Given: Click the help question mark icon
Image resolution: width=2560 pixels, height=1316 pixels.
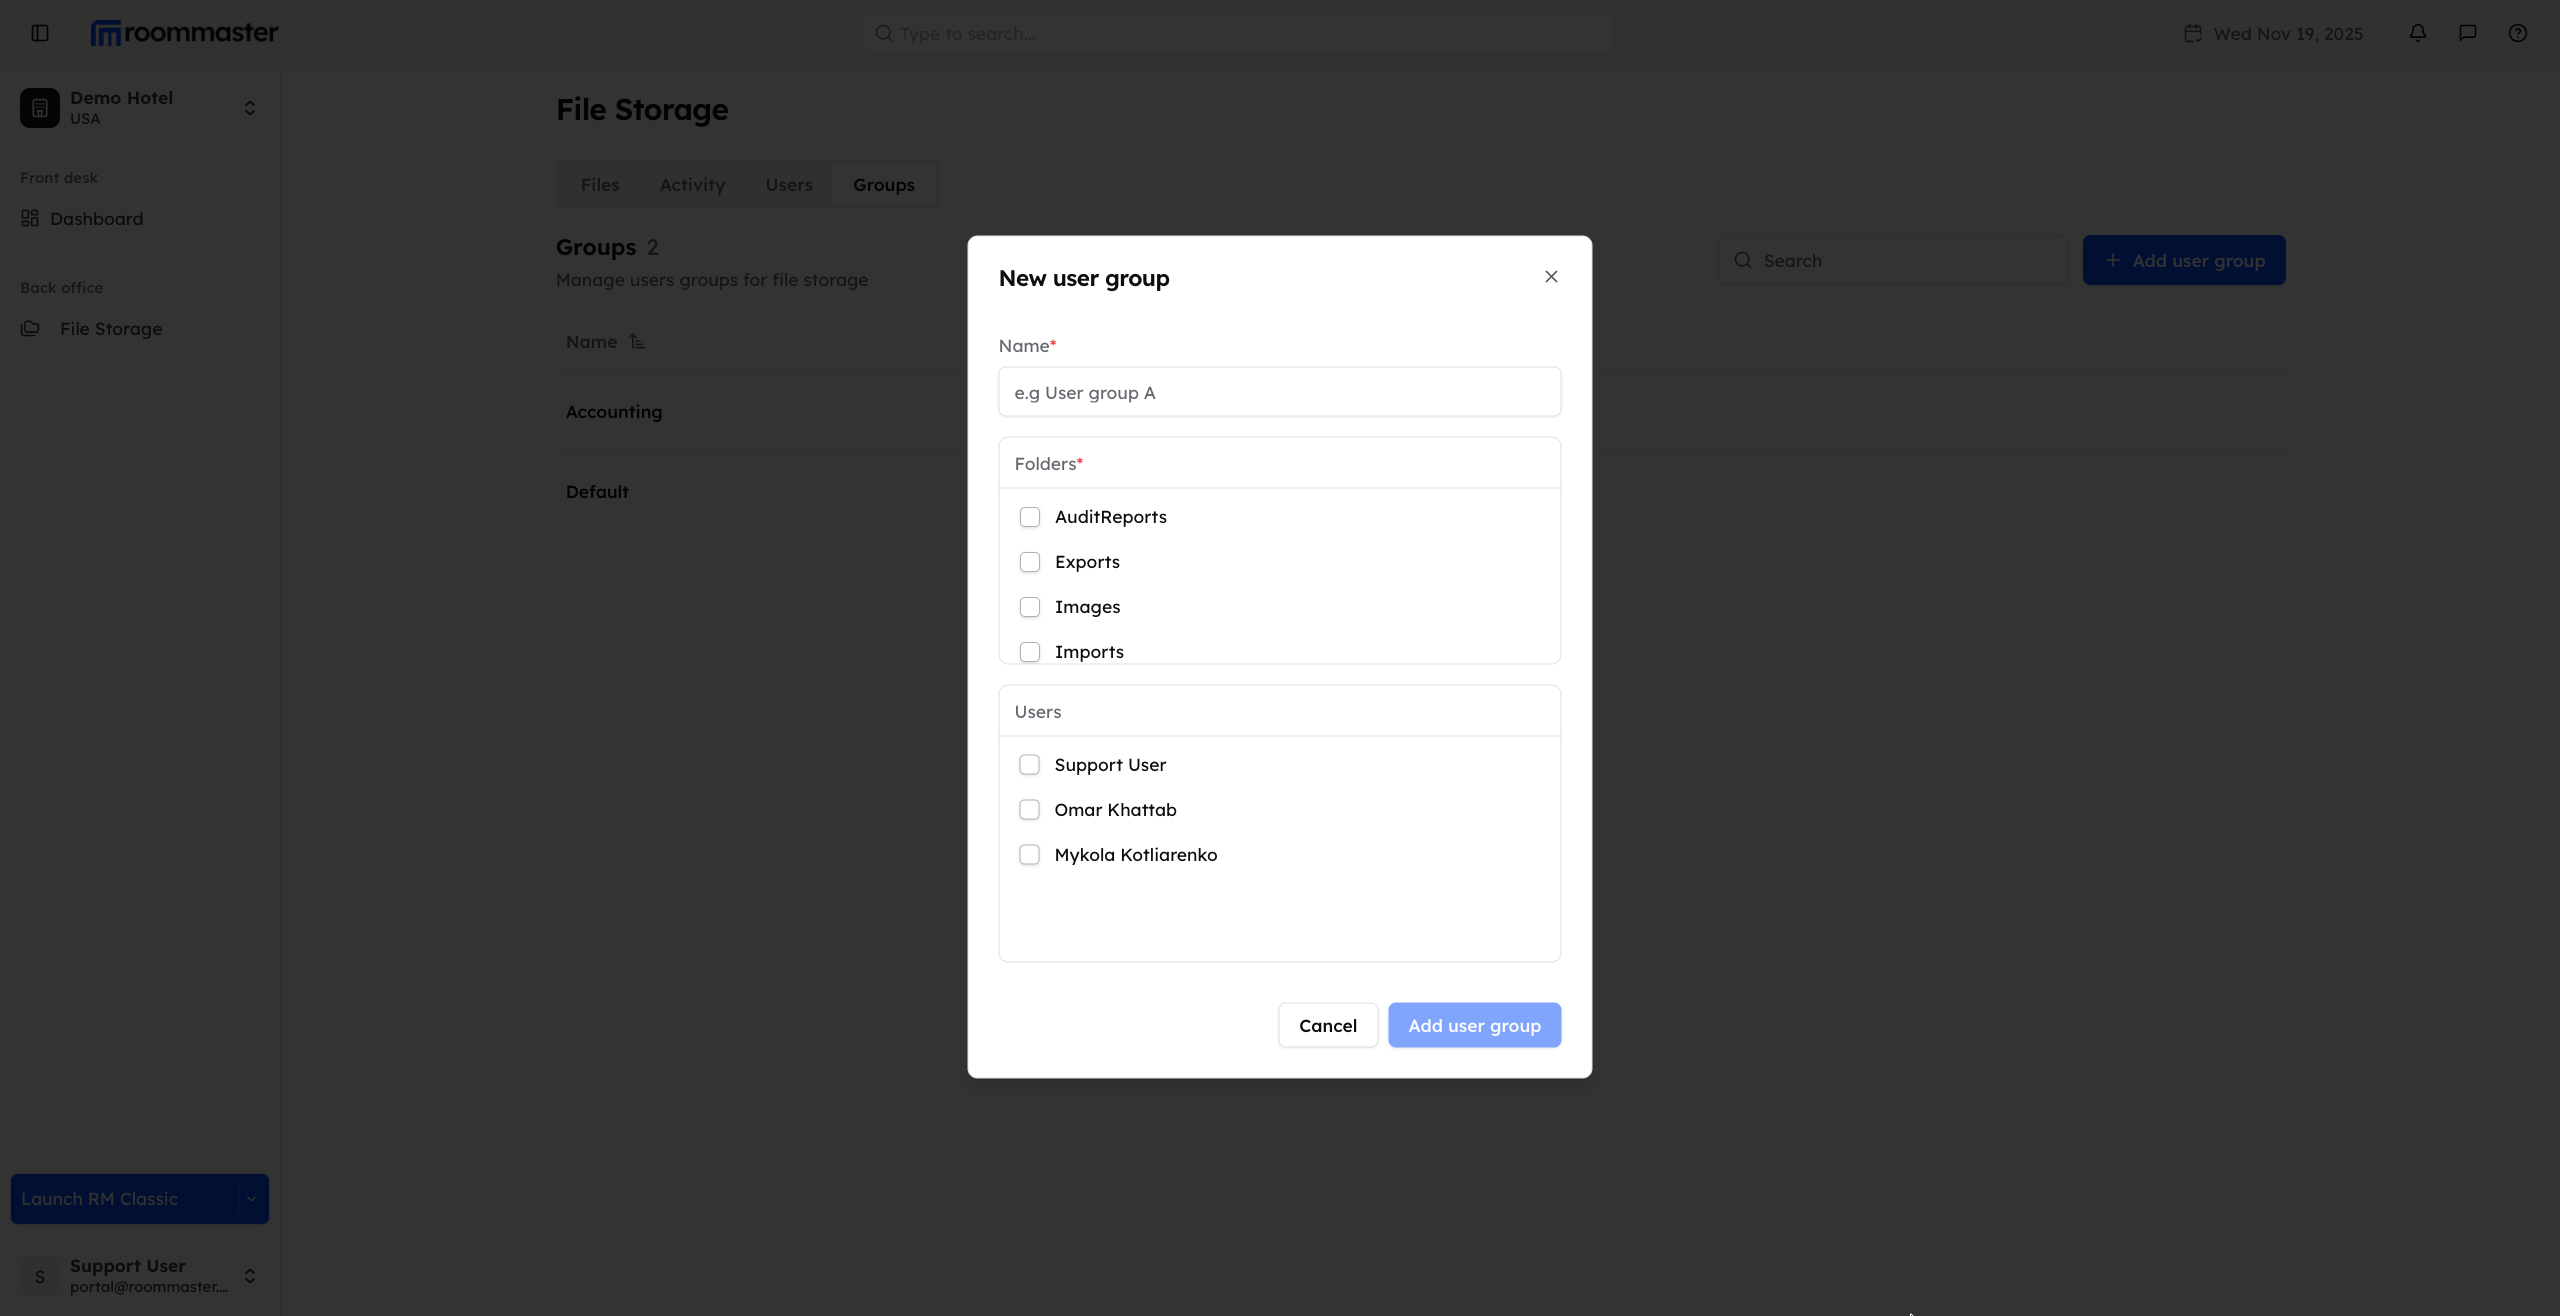Looking at the screenshot, I should (2518, 33).
